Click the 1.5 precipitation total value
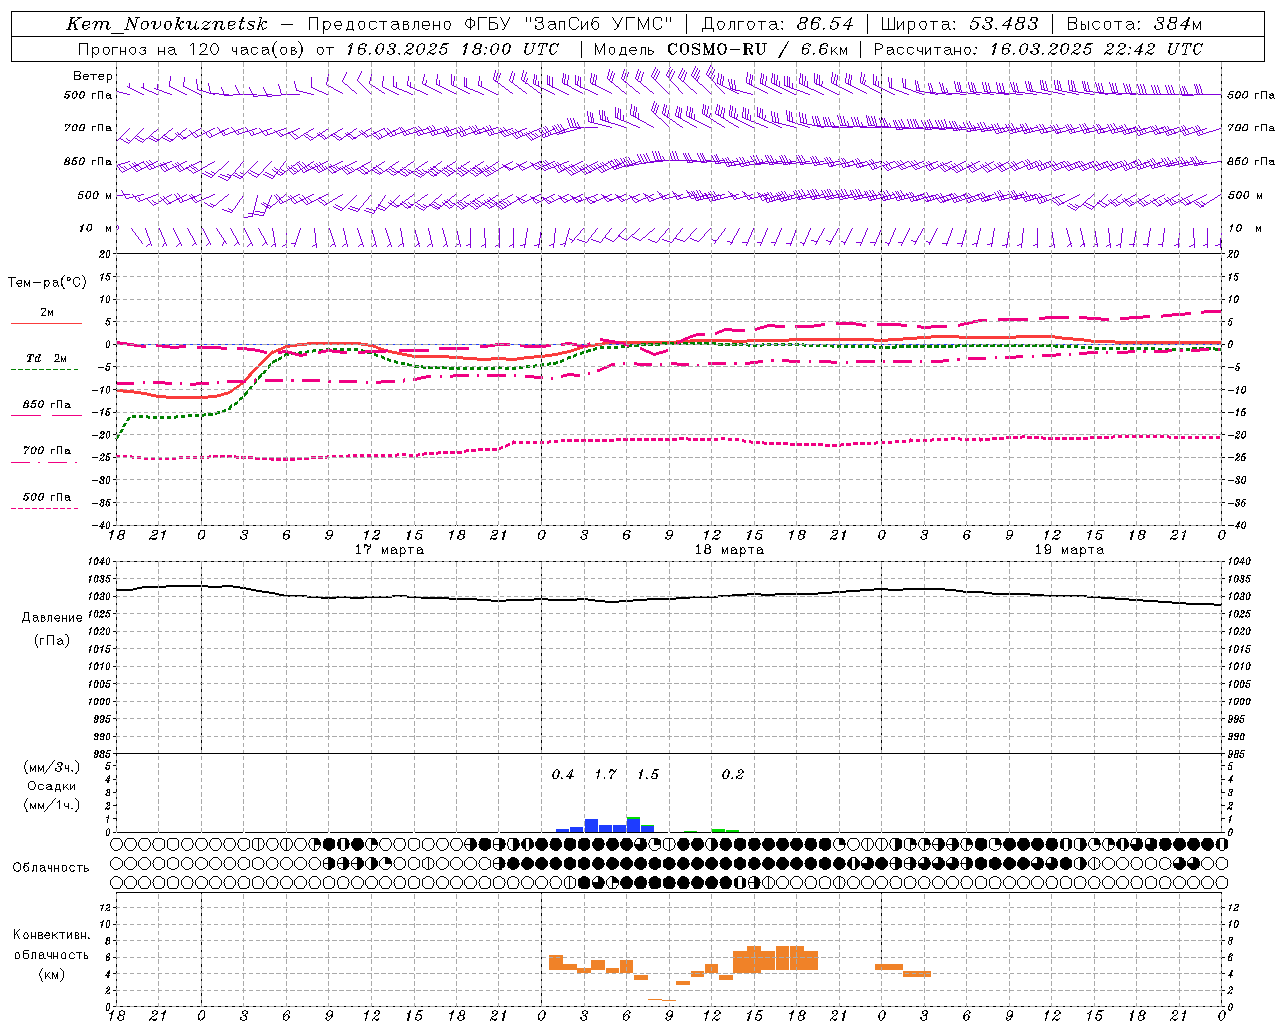 [648, 775]
